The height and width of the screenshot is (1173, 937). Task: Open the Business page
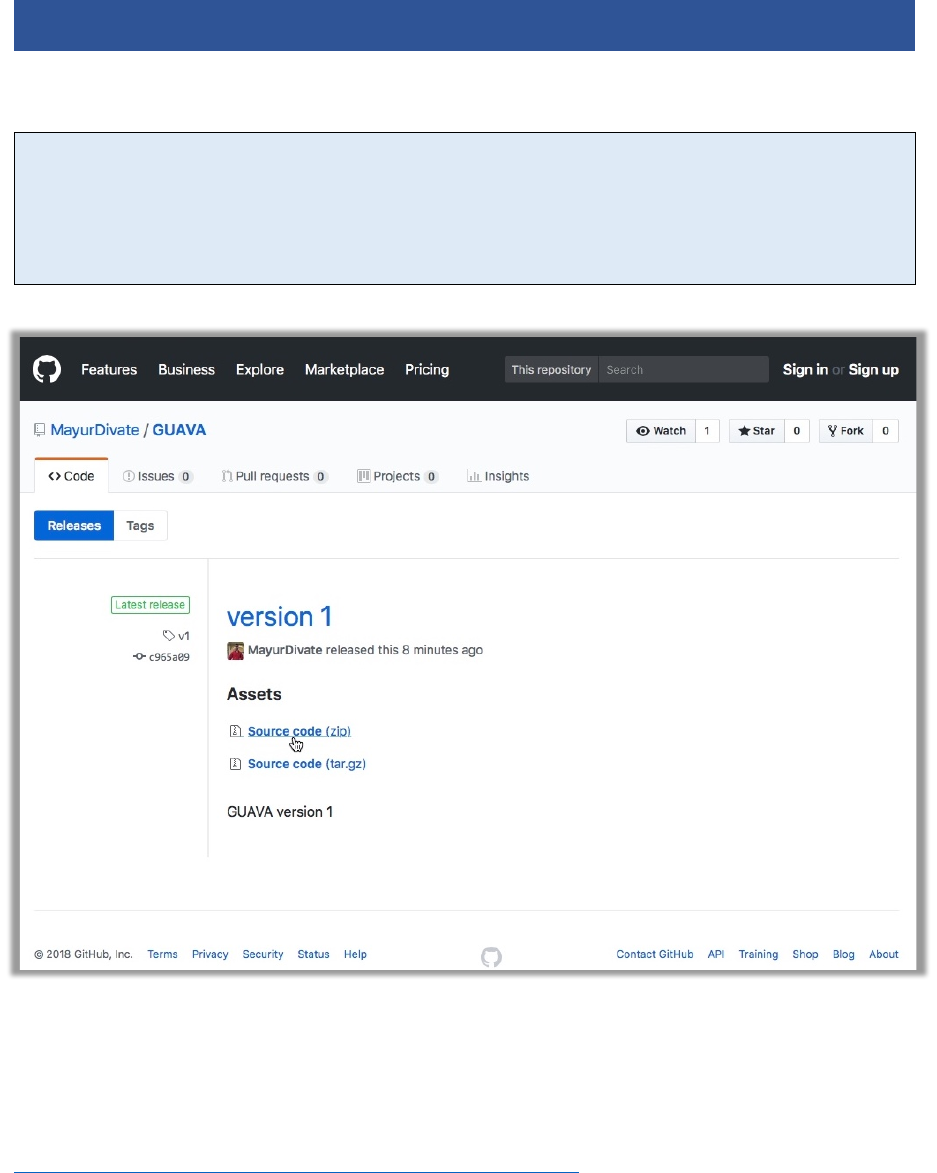[x=186, y=370]
